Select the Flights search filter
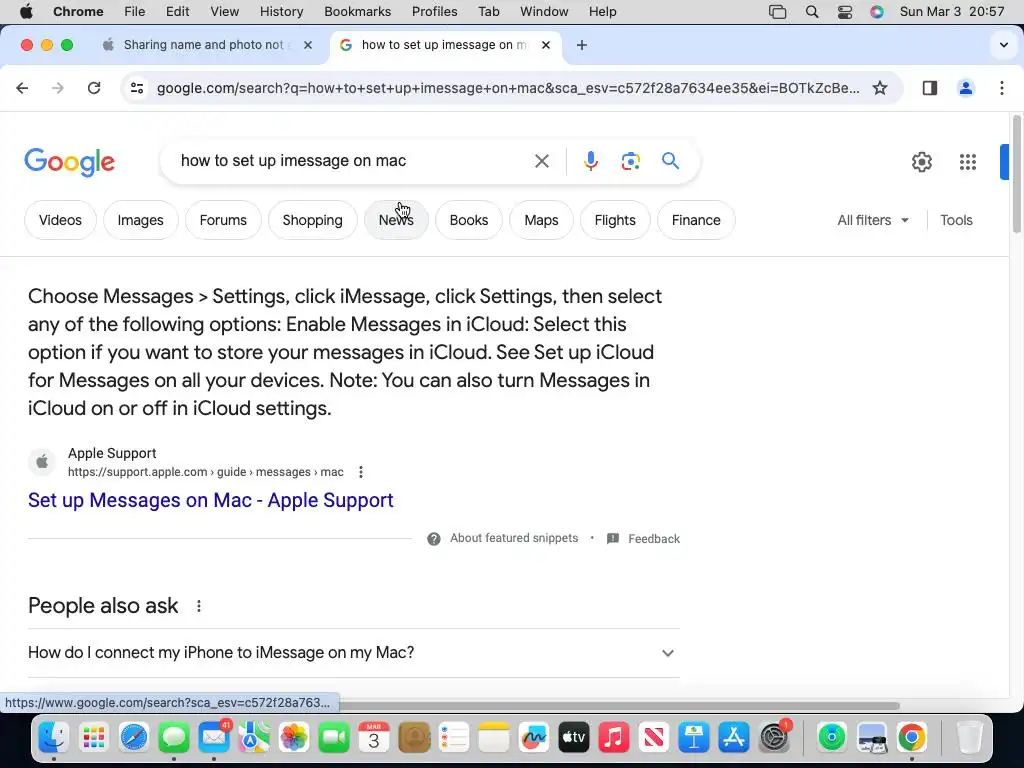The image size is (1024, 768). click(x=615, y=220)
